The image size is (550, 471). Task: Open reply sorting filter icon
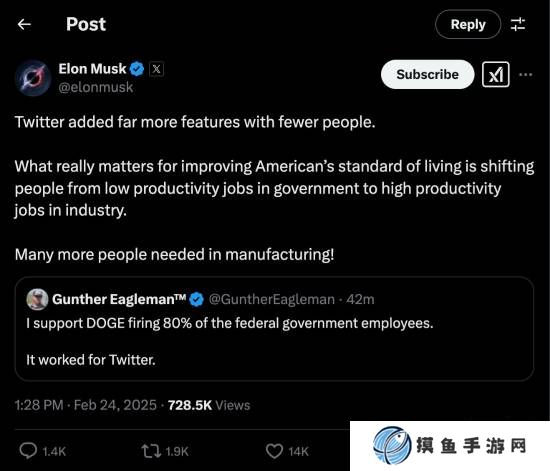[518, 24]
